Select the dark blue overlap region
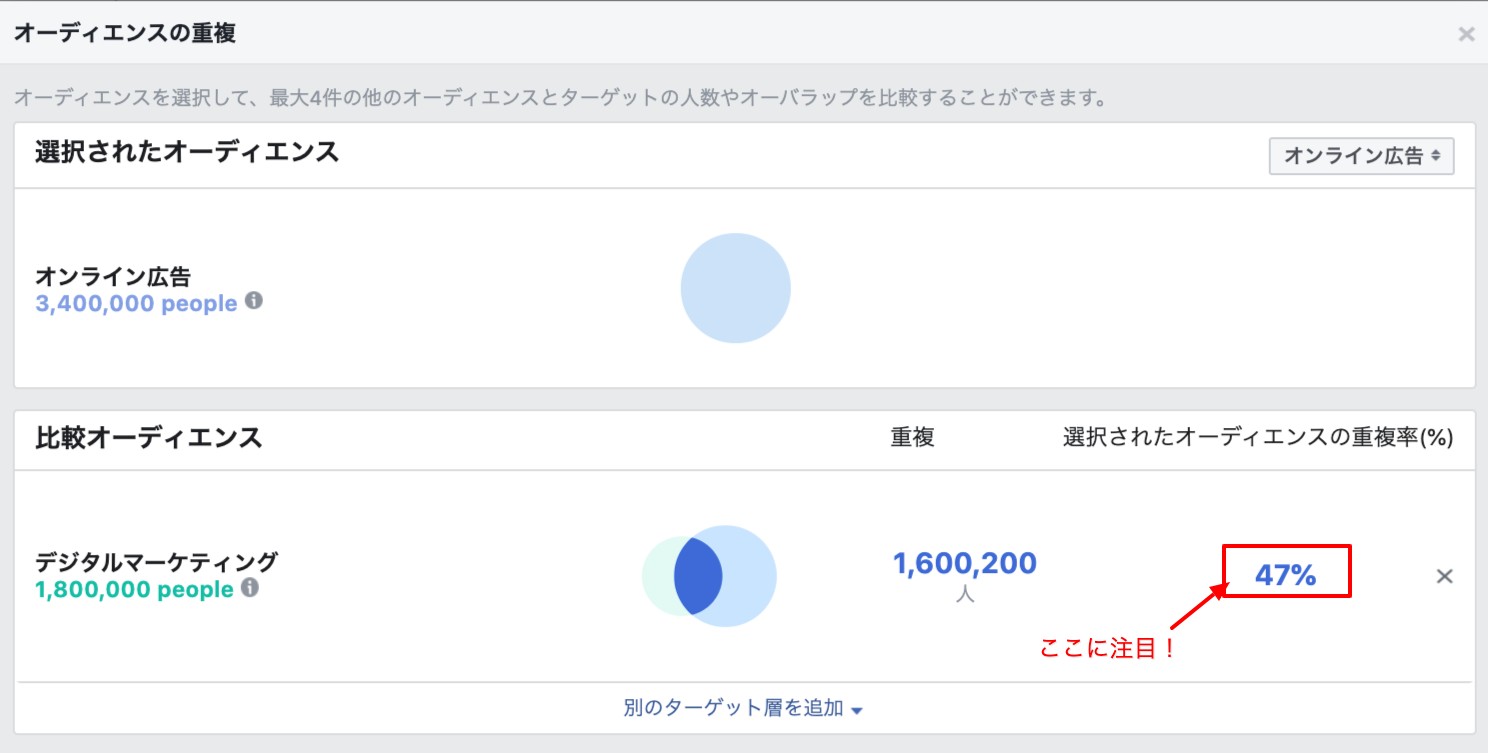 pos(697,576)
